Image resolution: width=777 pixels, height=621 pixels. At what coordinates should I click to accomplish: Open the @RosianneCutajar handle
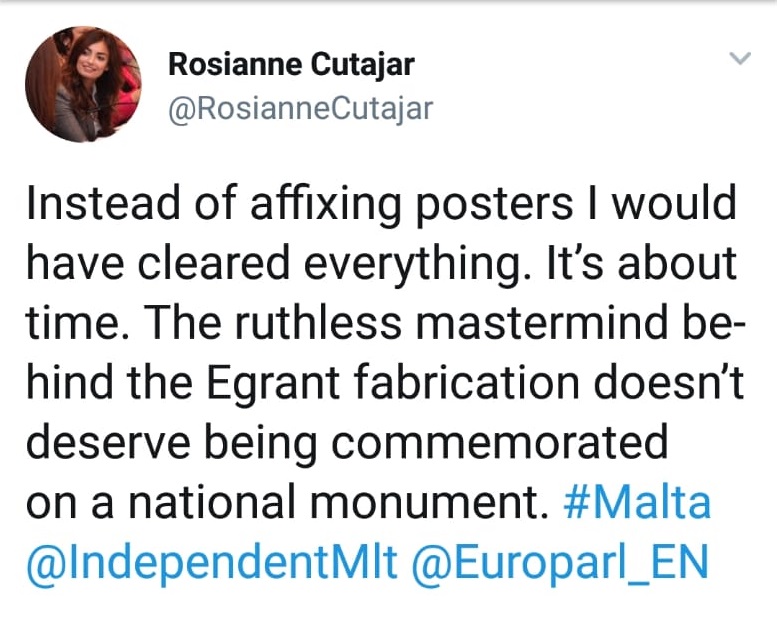click(x=300, y=107)
